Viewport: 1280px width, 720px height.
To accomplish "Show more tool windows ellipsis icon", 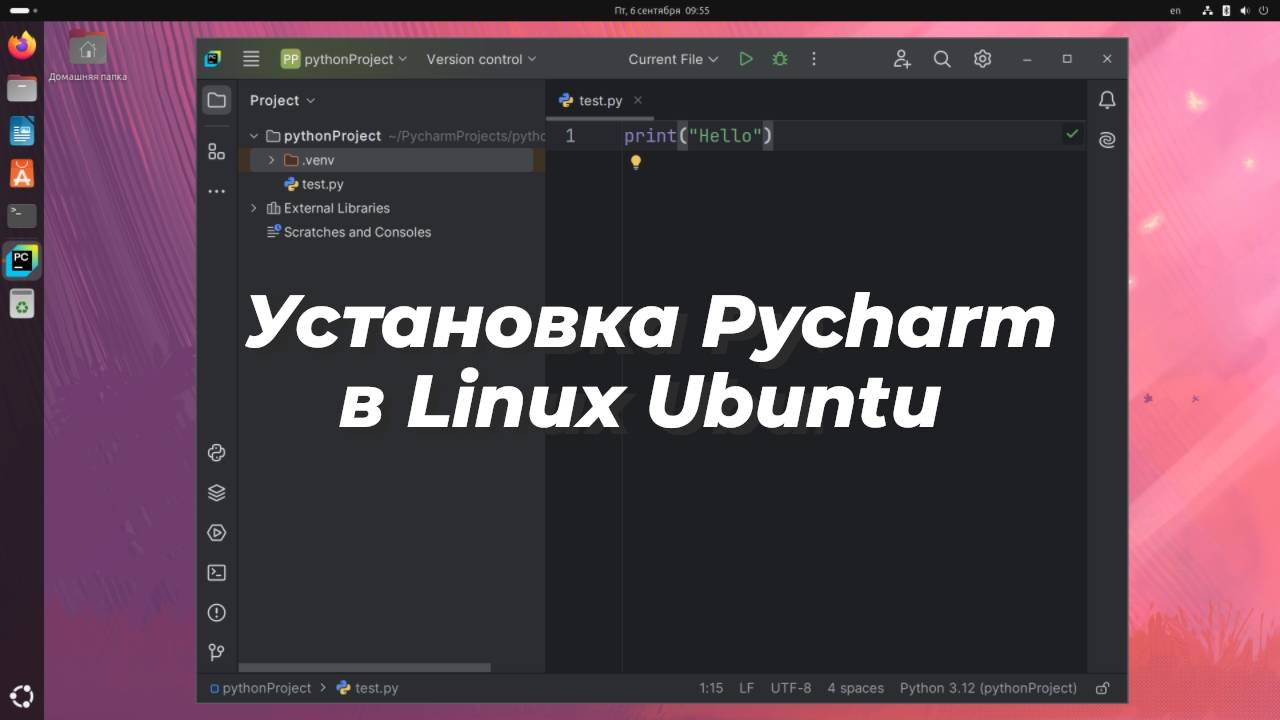I will click(x=216, y=191).
